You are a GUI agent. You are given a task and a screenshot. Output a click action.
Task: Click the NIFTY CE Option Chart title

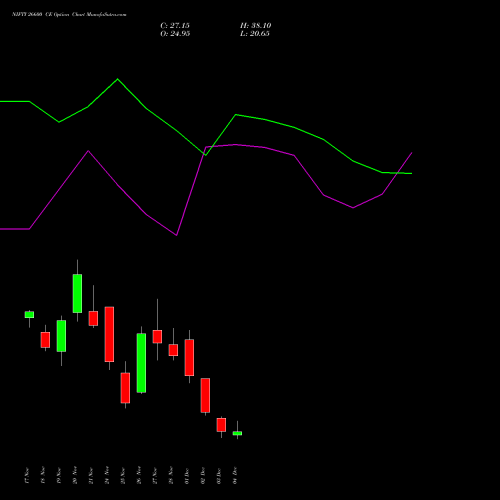69,15
